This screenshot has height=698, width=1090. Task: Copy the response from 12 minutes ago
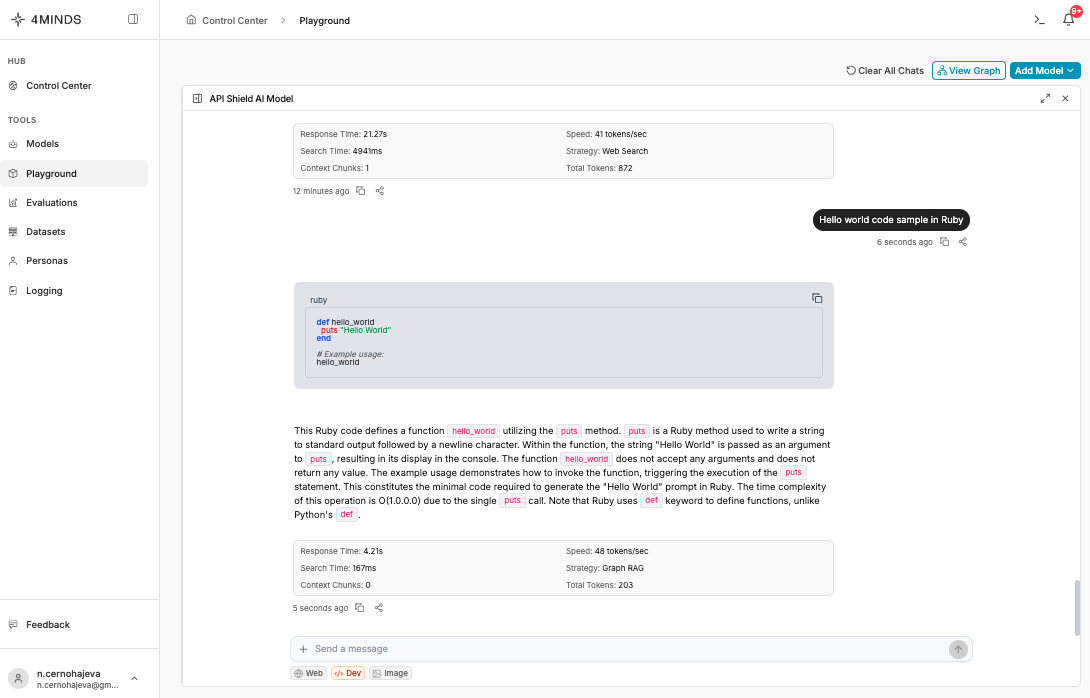pos(361,190)
